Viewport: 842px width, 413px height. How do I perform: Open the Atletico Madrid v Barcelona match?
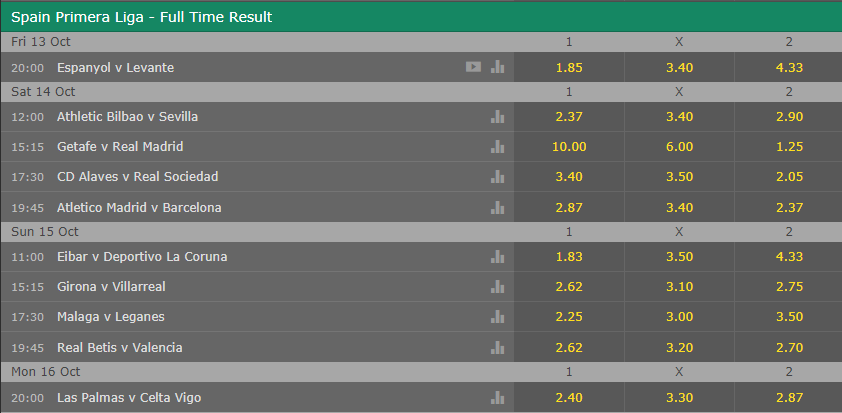[139, 207]
